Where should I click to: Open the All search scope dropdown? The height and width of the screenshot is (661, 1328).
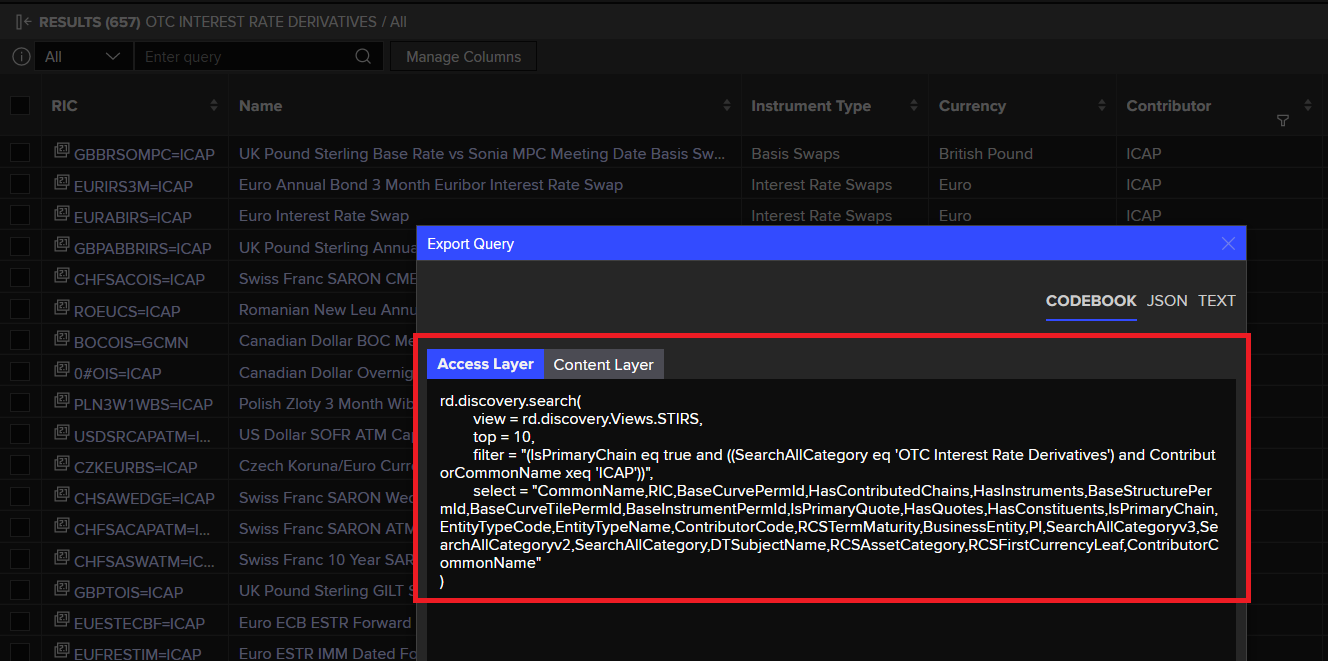pyautogui.click(x=83, y=57)
